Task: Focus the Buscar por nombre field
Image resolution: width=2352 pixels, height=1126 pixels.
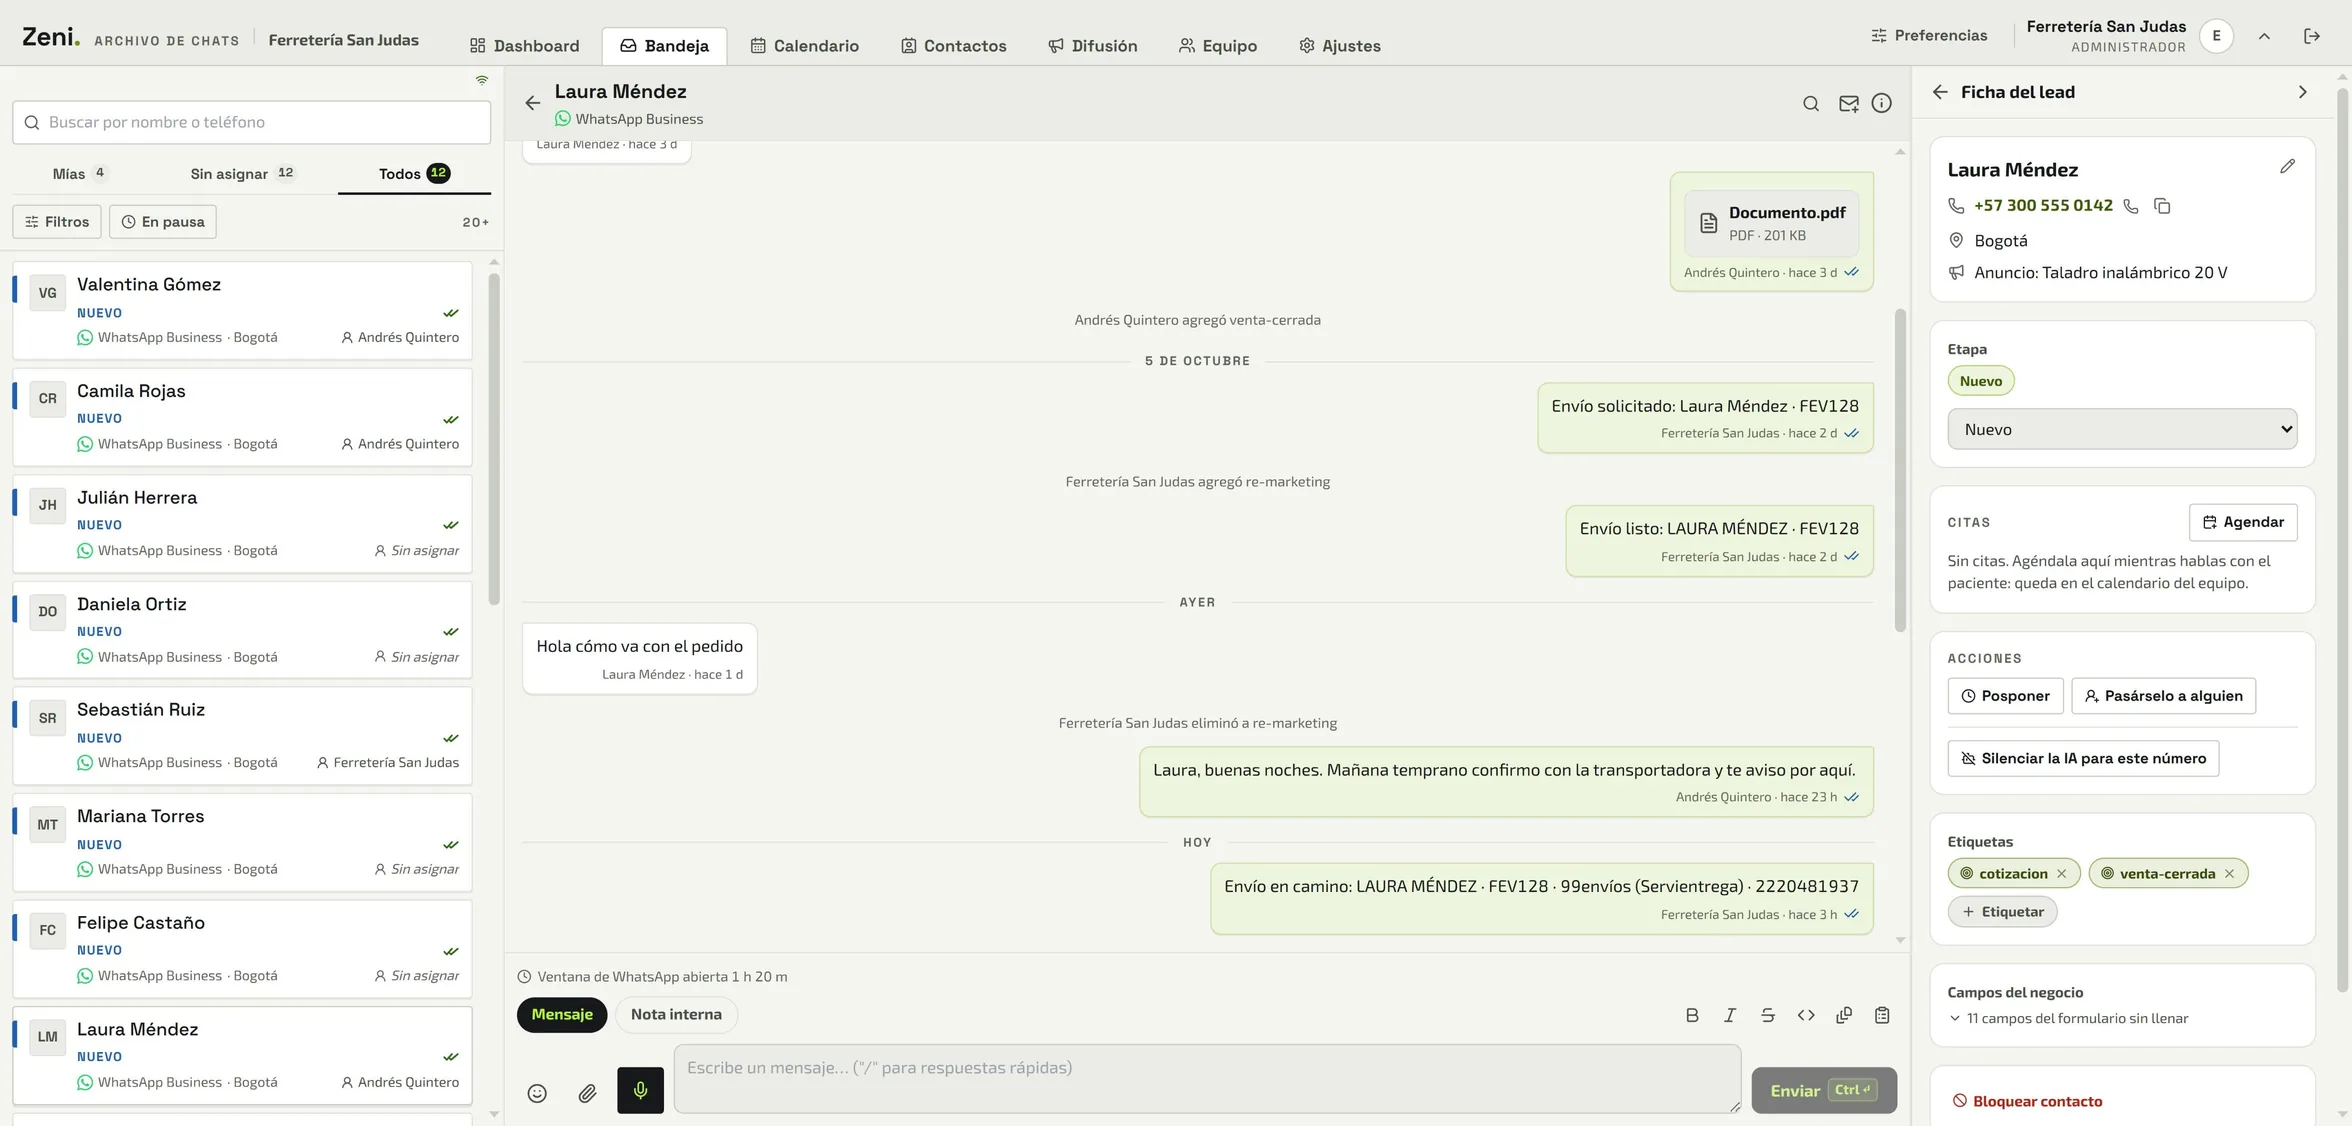Action: [251, 122]
